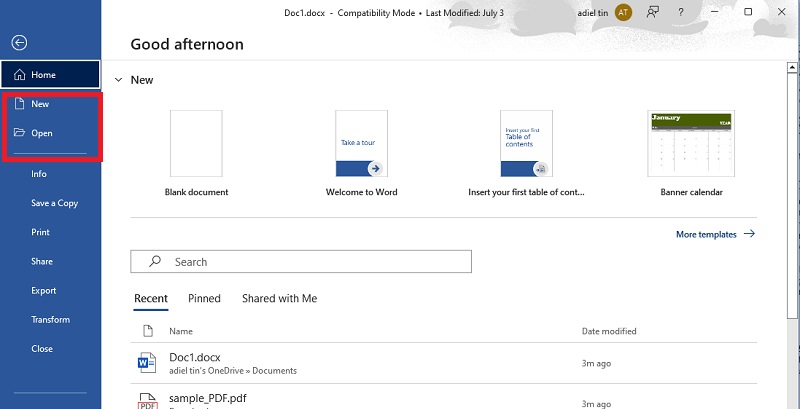Image resolution: width=800 pixels, height=409 pixels.
Task: Click the '3m ago' date of Doc1.docx
Action: (596, 364)
